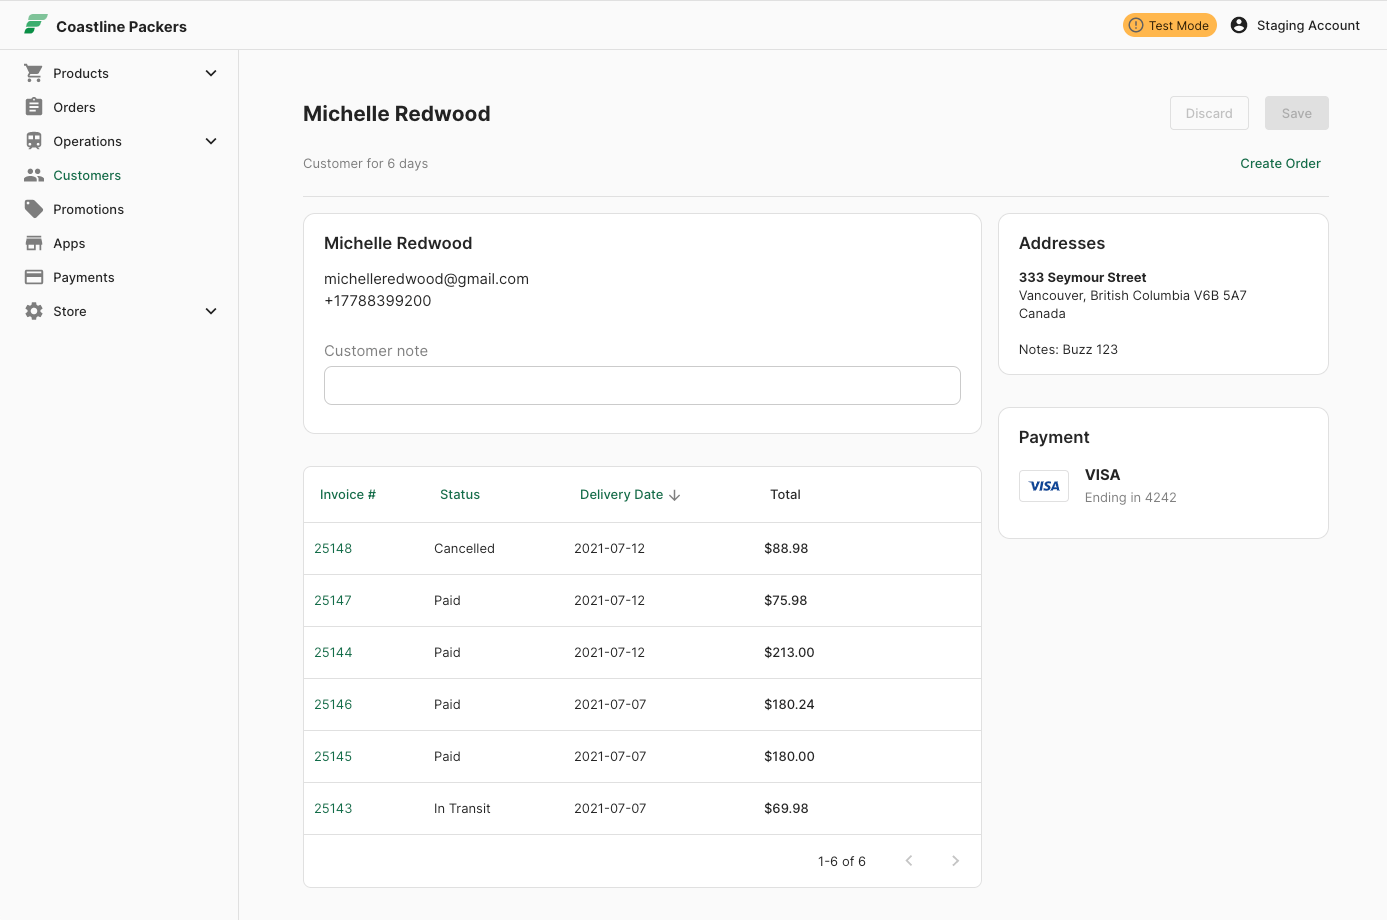Click the Customer note input field
Screen dimensions: 1387x920
coord(642,385)
